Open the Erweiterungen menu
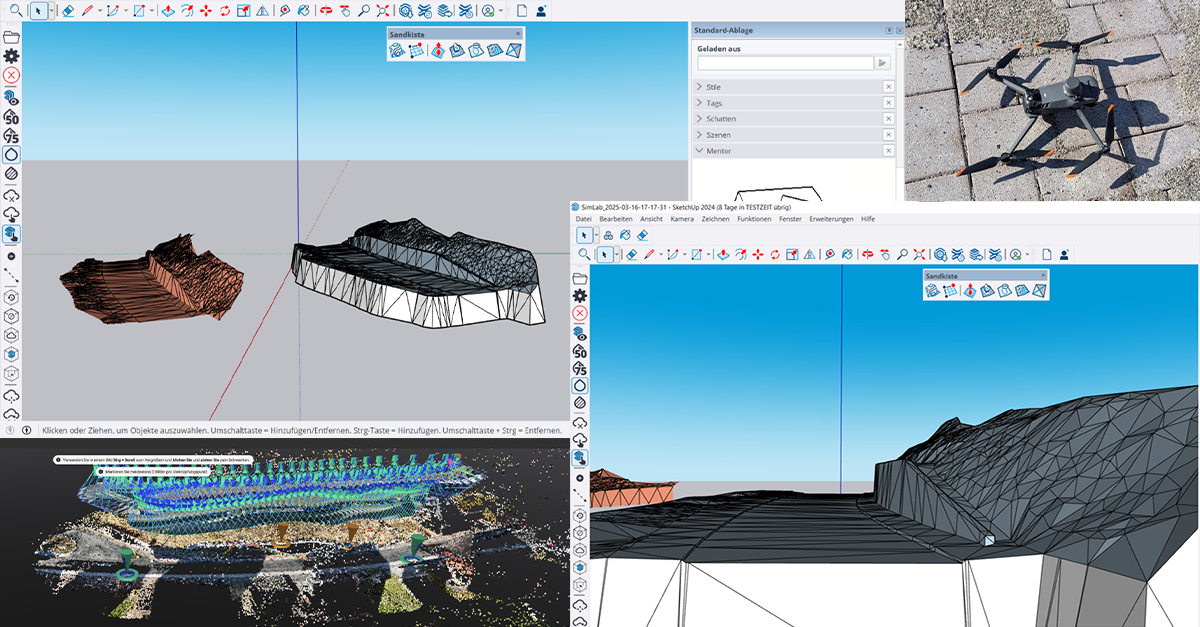 click(831, 218)
